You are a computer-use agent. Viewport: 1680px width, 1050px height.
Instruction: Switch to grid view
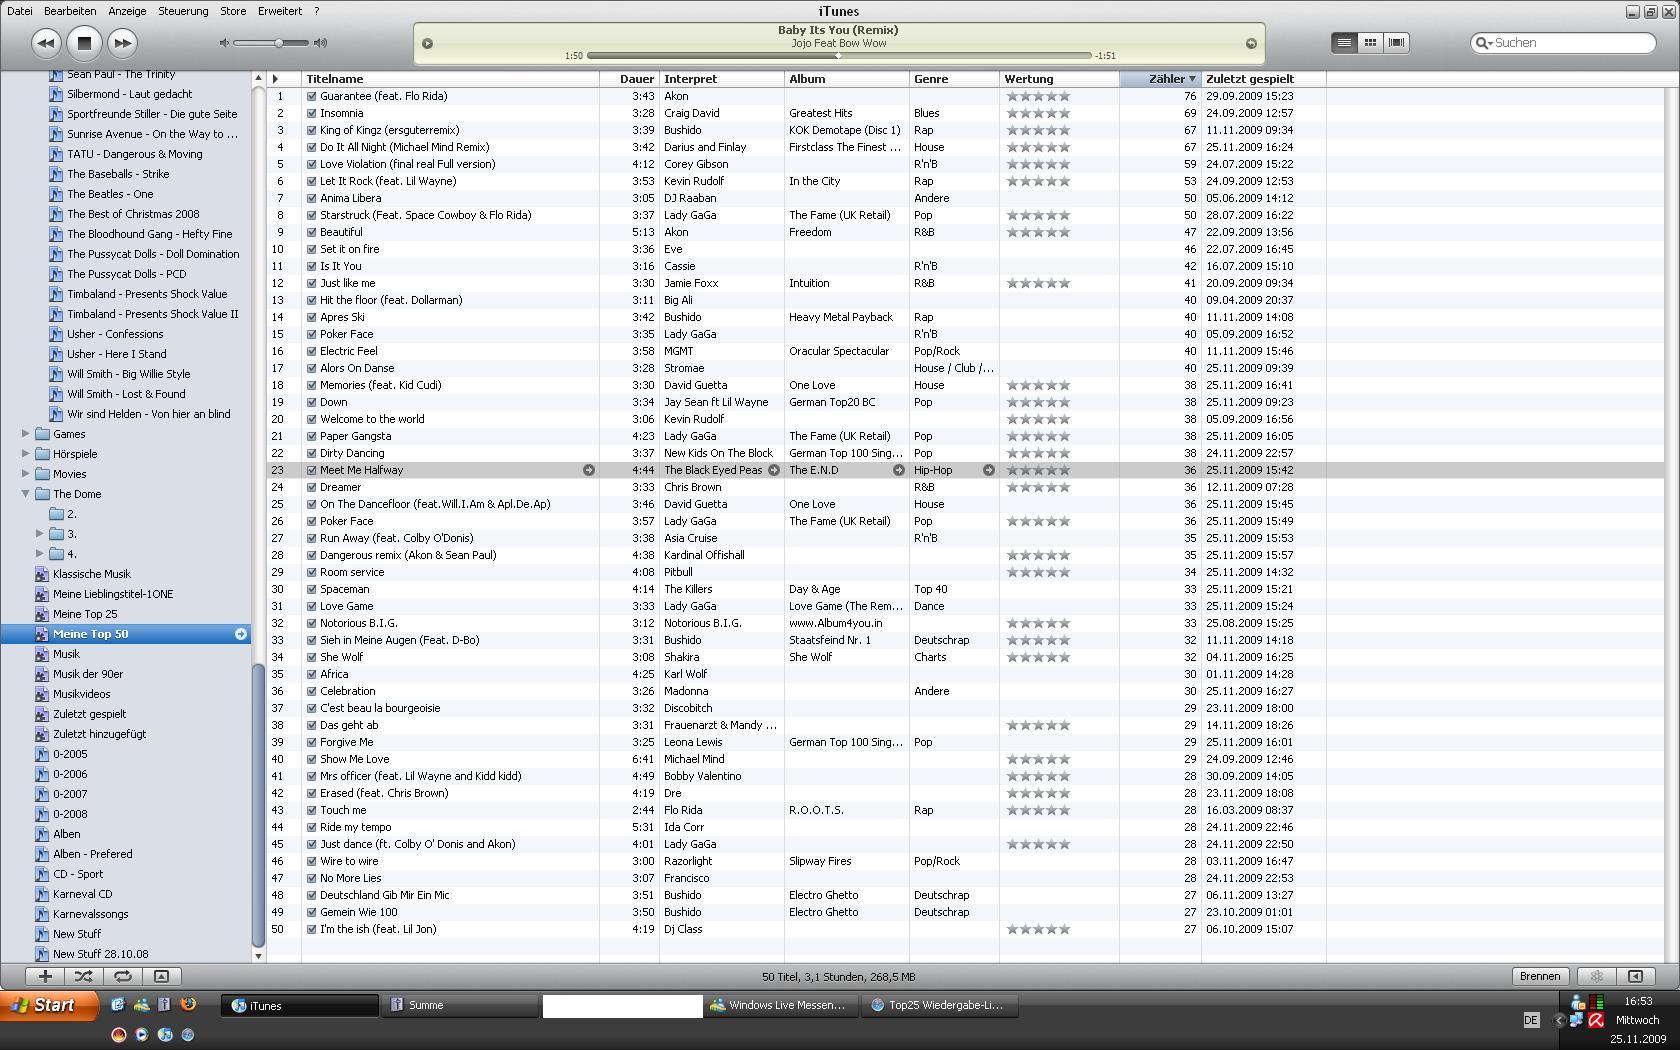[1371, 42]
